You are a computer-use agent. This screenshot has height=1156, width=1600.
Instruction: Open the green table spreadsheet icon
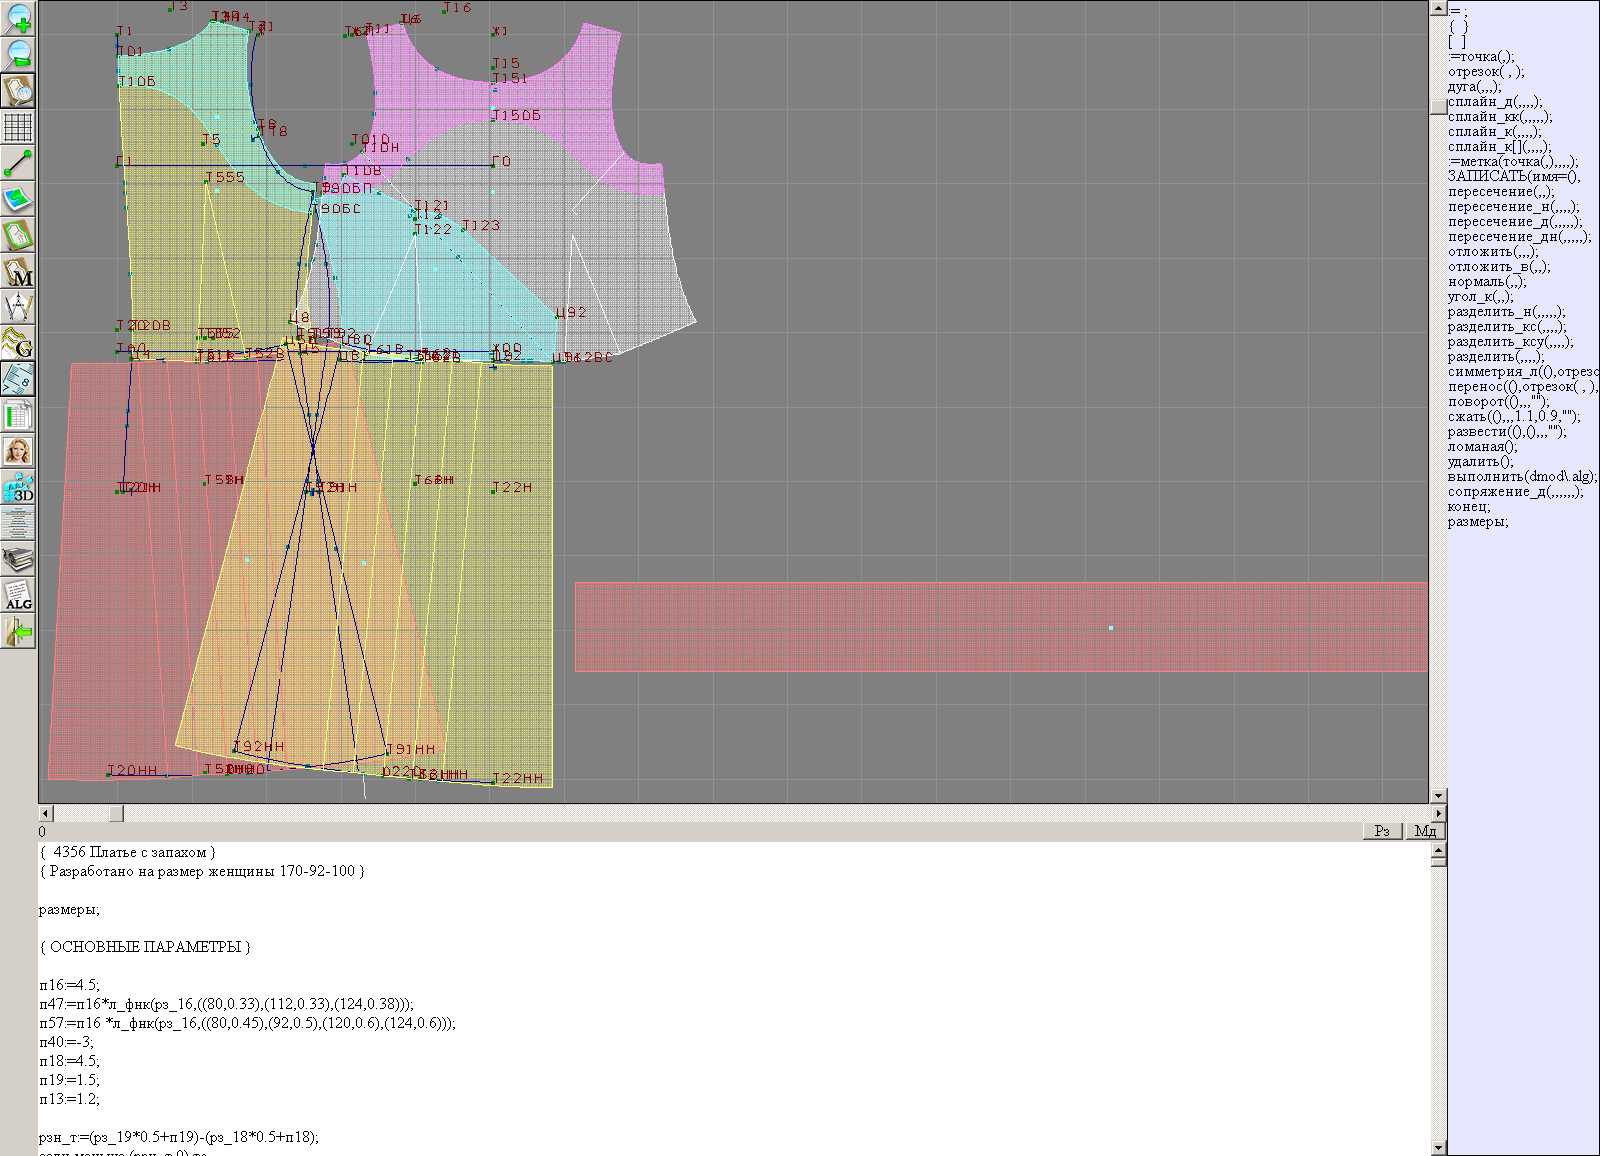pos(18,415)
